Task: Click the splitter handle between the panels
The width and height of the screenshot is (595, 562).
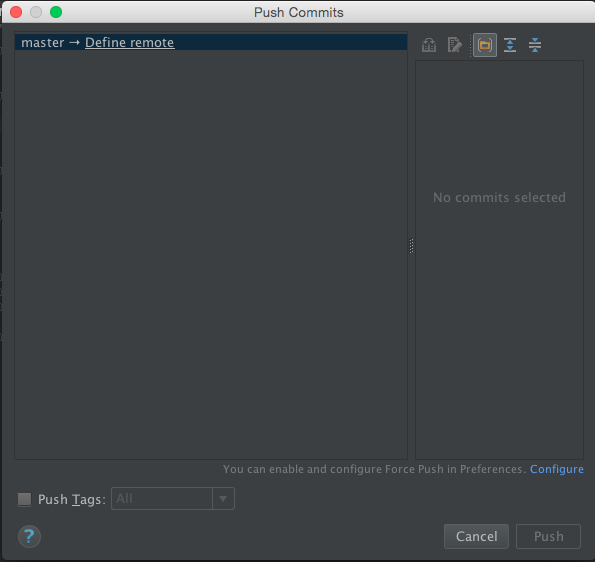Action: (411, 246)
